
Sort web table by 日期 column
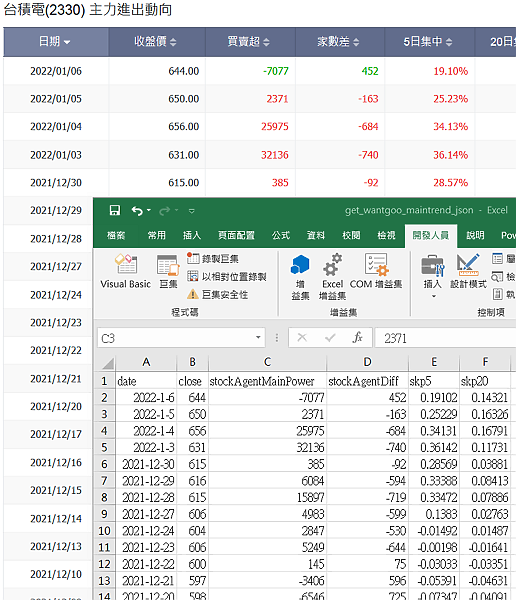(55, 41)
